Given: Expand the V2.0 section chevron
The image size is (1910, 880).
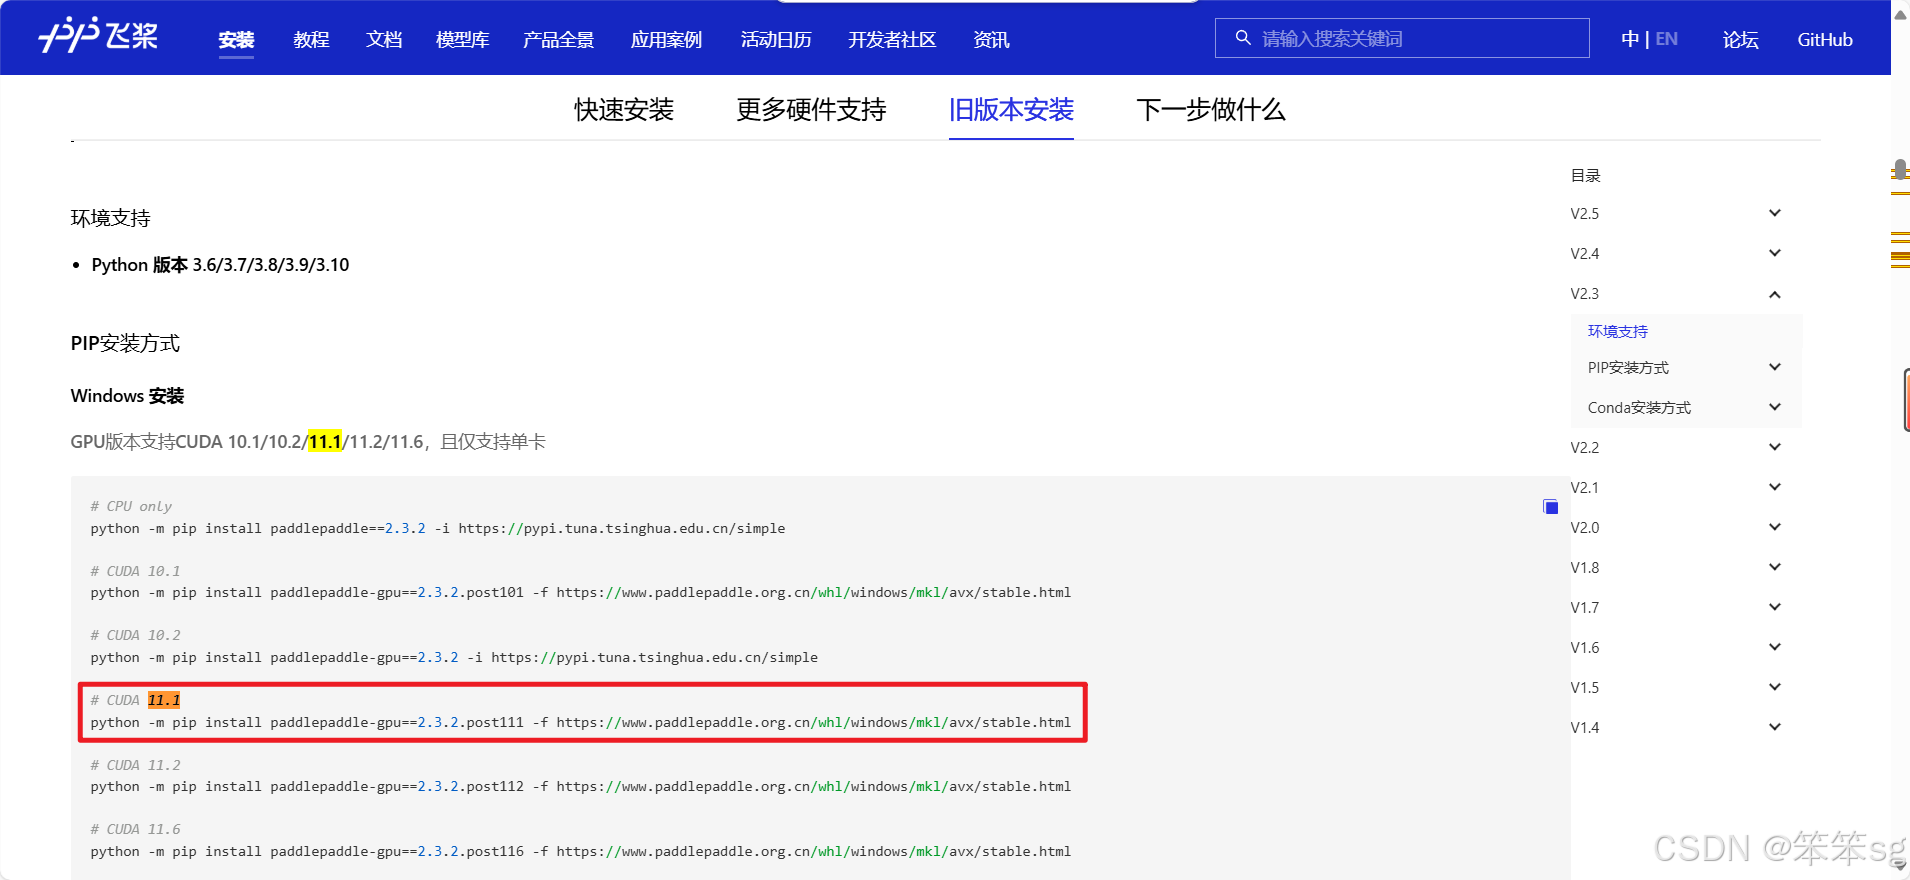Looking at the screenshot, I should pos(1775,527).
